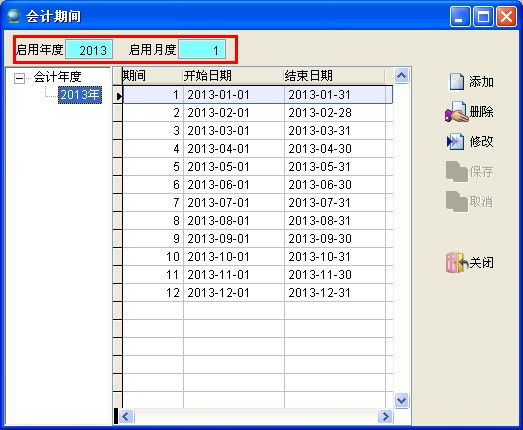Click the 添加 (Add) page icon

456,82
